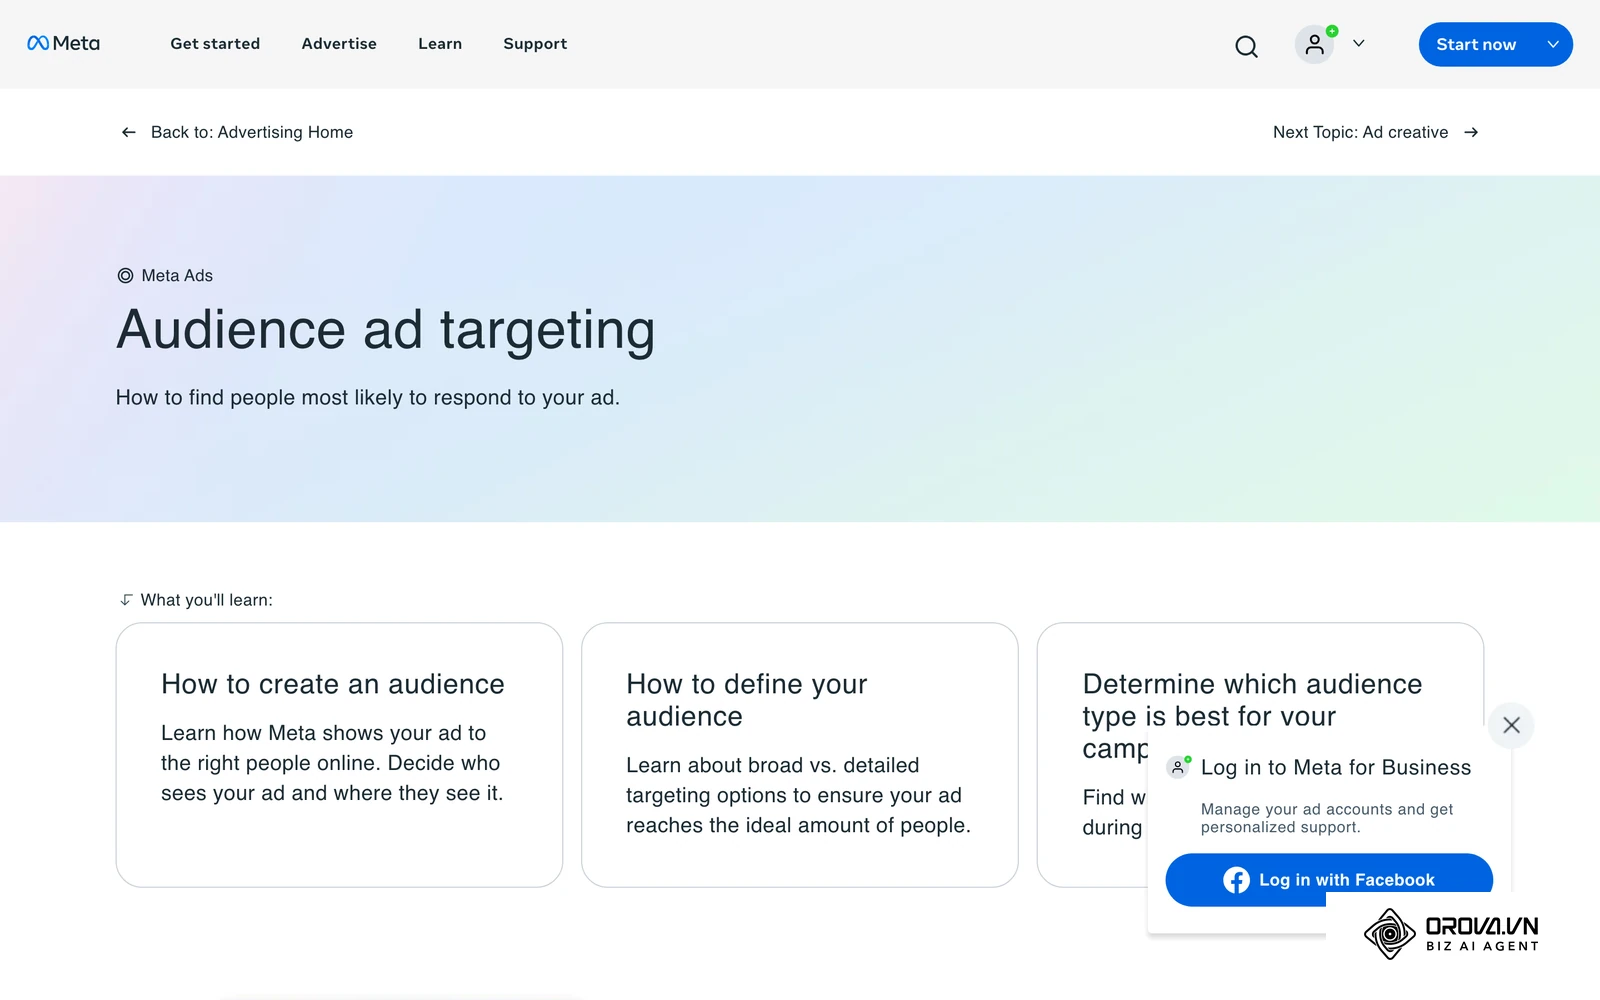Open the How to define your audience card
1600x1000 pixels.
800,755
